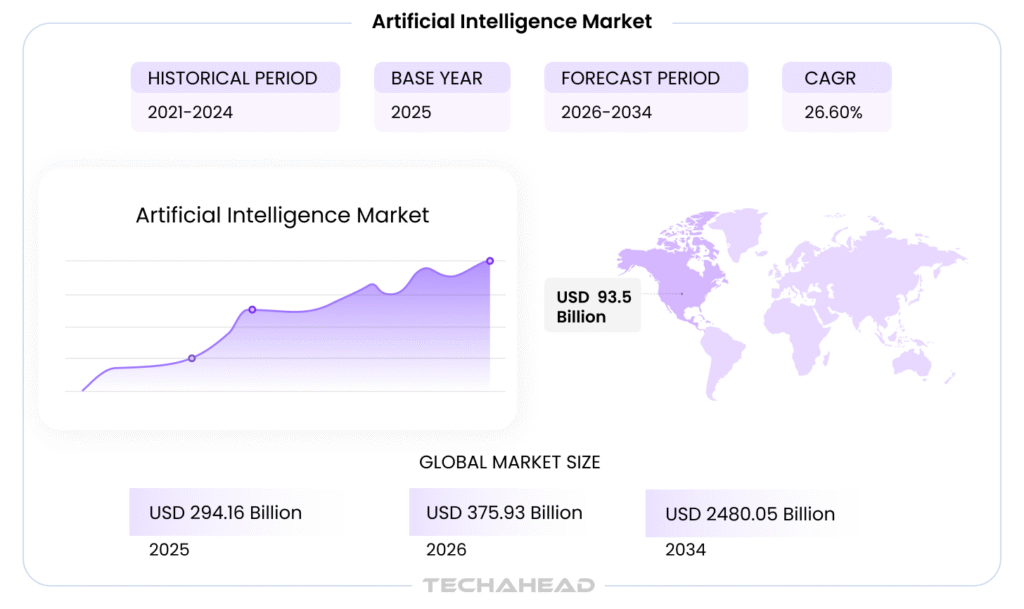Select the USD 375.93 Billion market size box

(504, 513)
